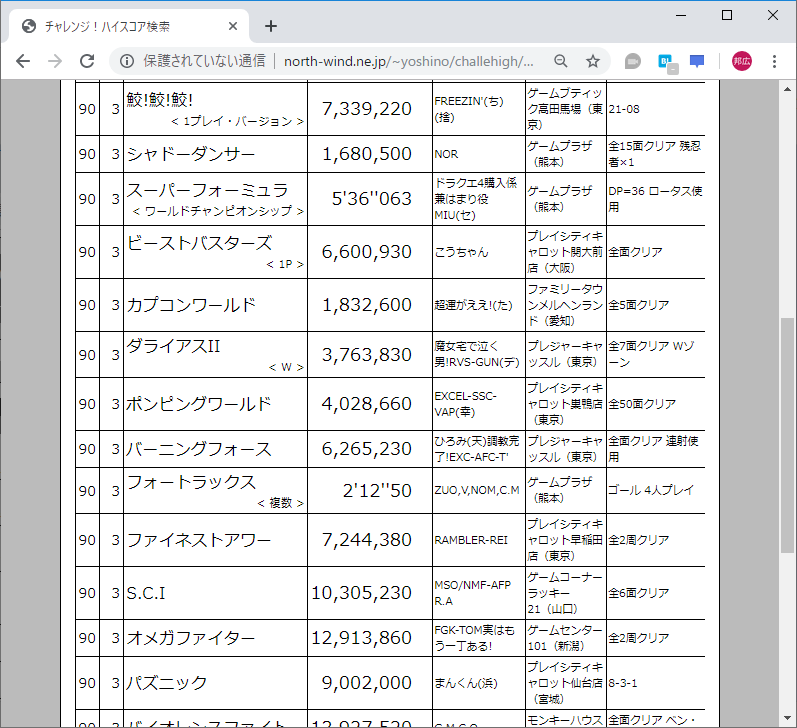
Task: Click the time 2'12''50
Action: 377,491
